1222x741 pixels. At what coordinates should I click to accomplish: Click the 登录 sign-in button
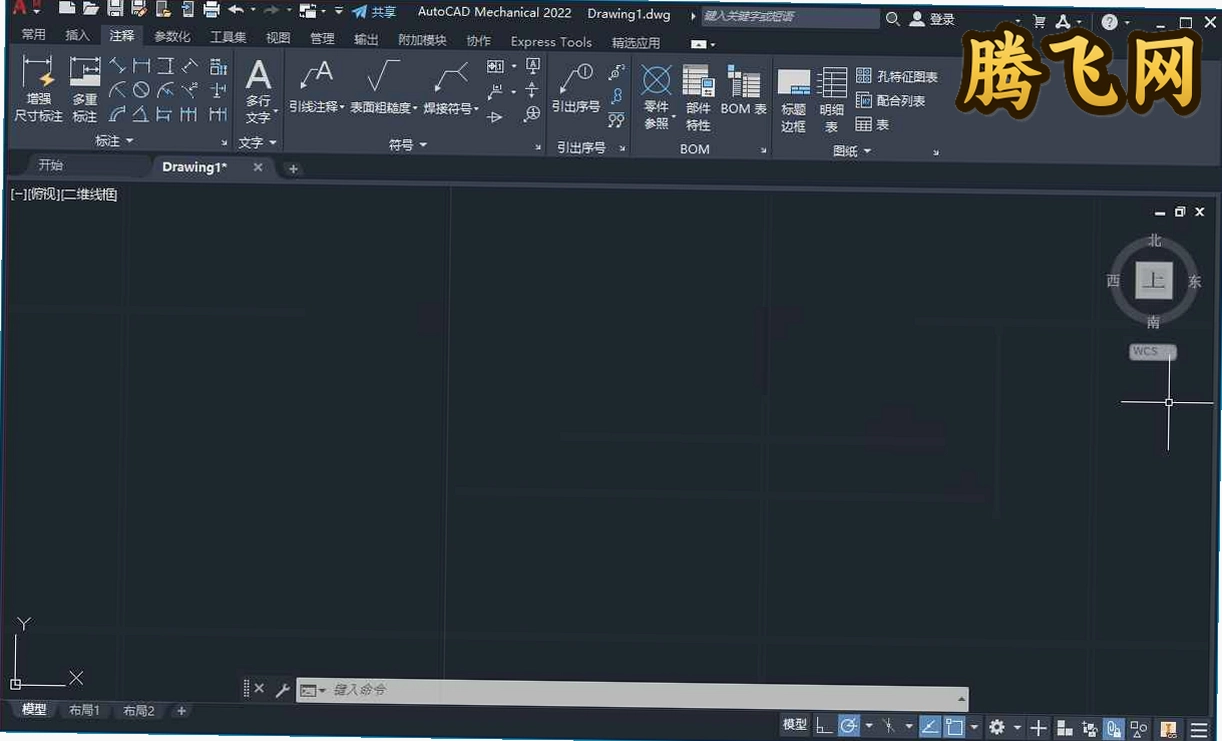932,19
